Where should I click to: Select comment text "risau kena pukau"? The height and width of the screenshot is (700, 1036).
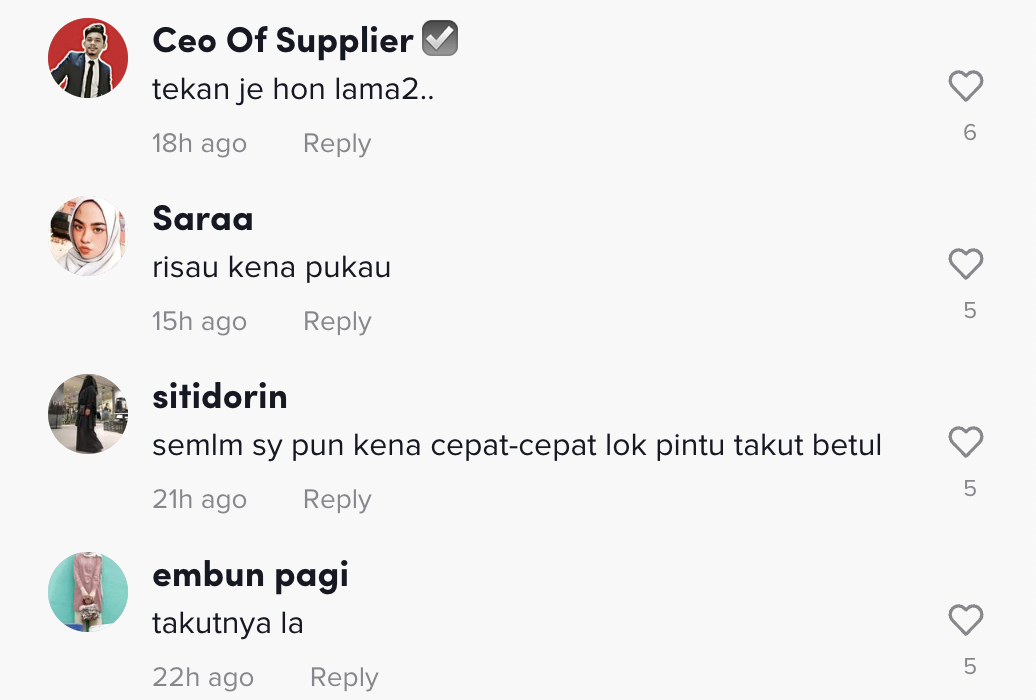coord(271,268)
